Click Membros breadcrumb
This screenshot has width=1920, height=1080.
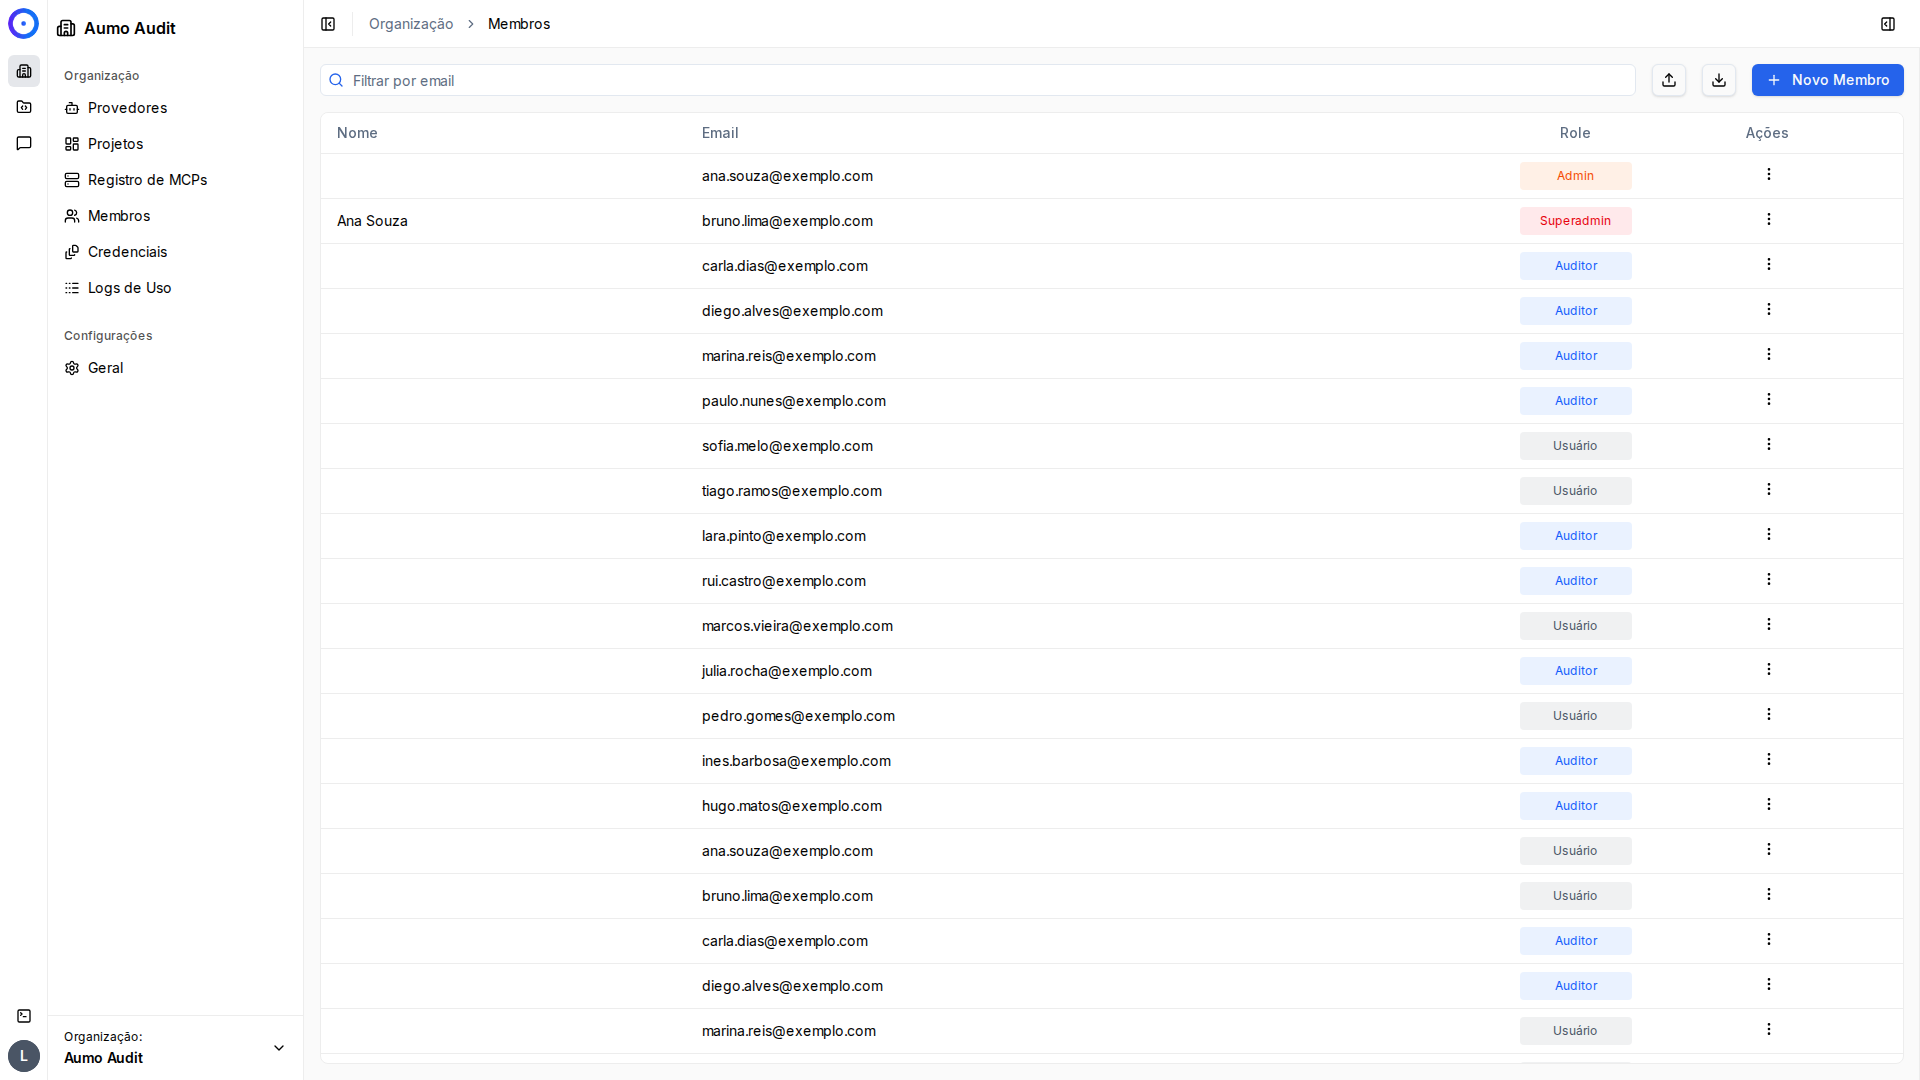519,24
